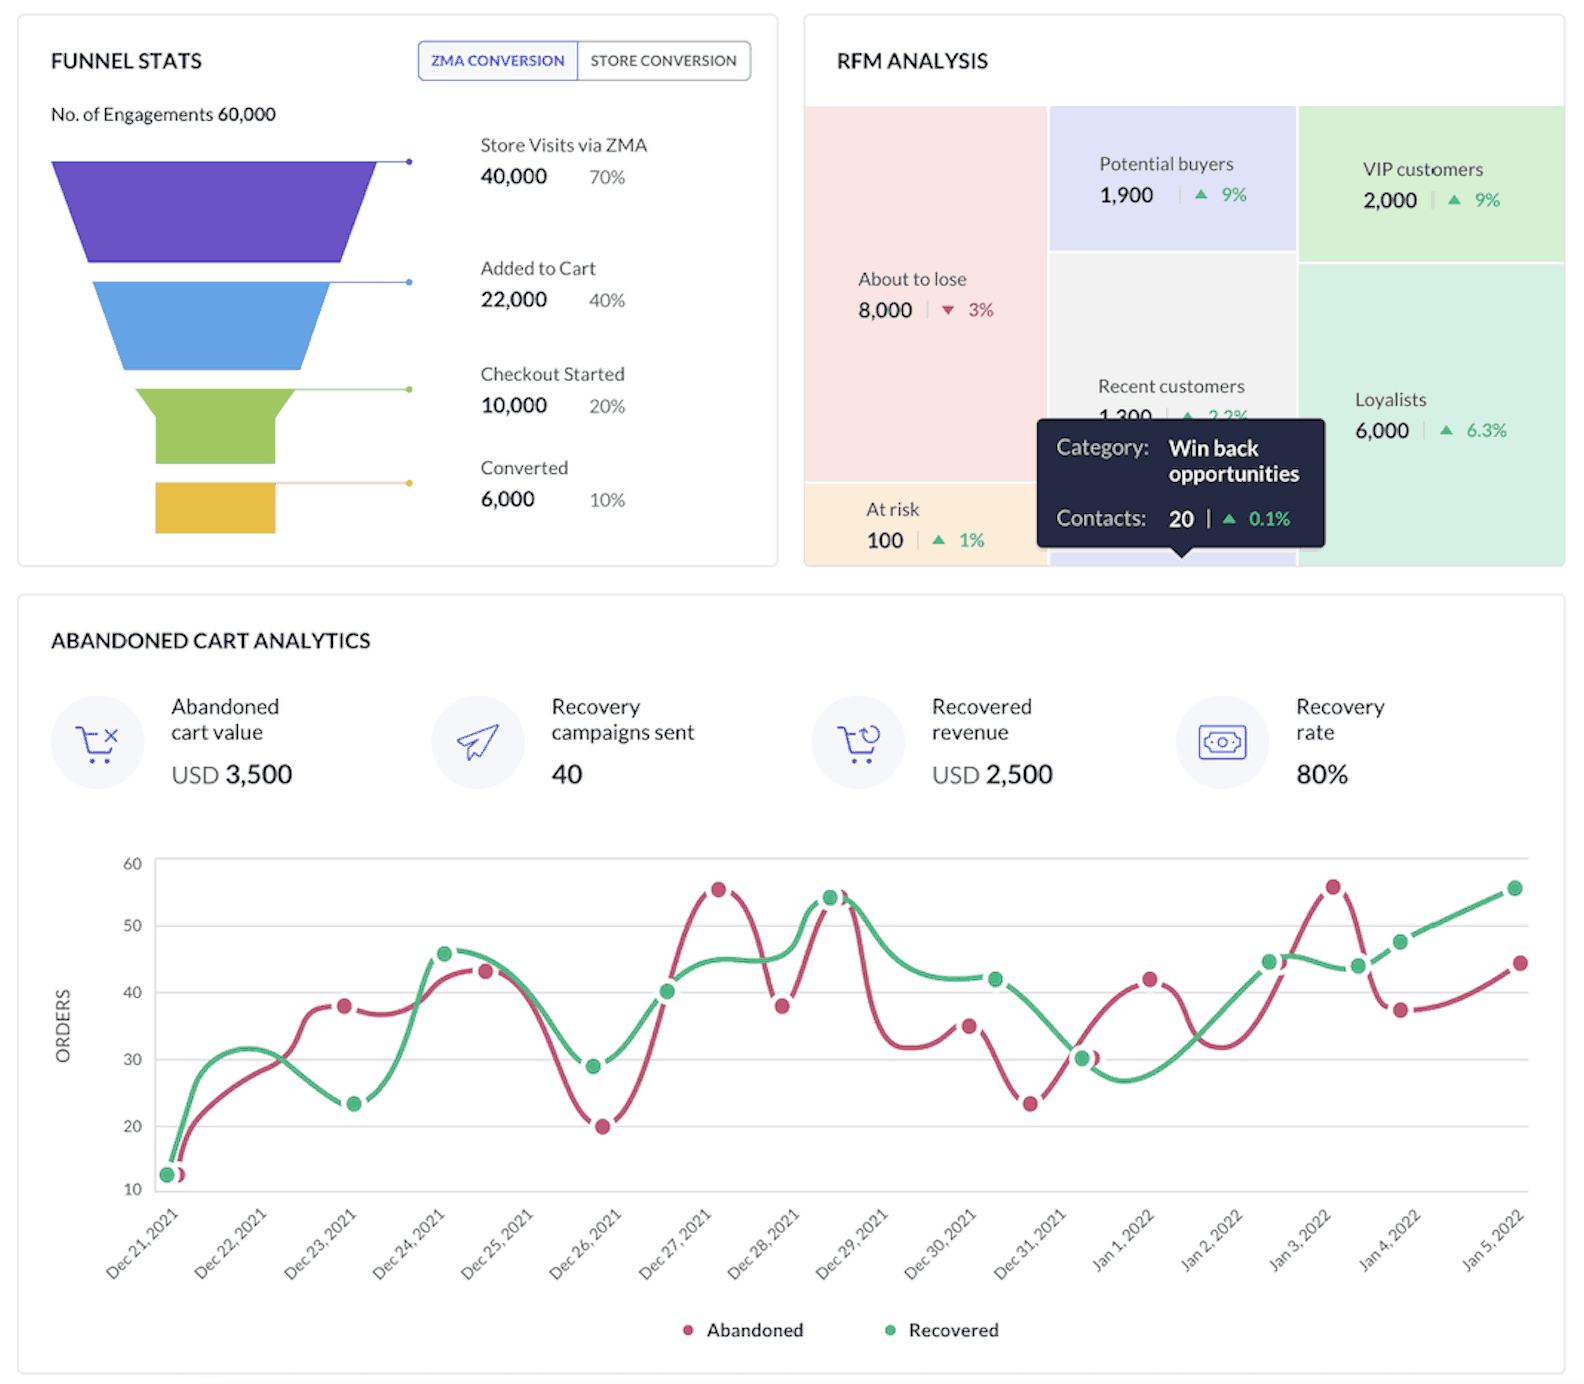Click Potential buyers count 1,900
Screen dimensions: 1584x1384
[x=1126, y=196]
